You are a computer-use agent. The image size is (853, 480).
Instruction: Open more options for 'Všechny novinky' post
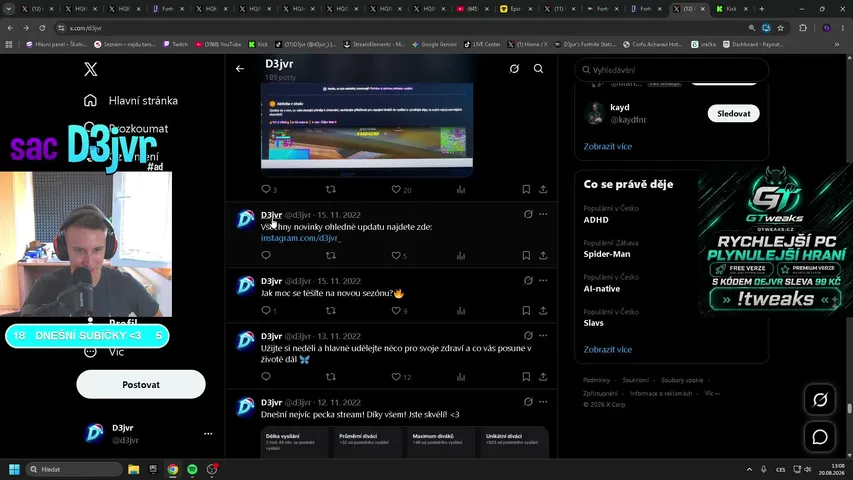pyautogui.click(x=543, y=214)
